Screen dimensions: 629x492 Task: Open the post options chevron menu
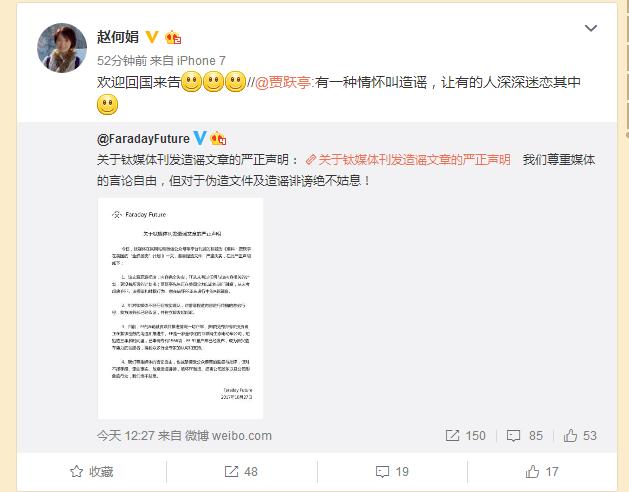click(x=590, y=28)
